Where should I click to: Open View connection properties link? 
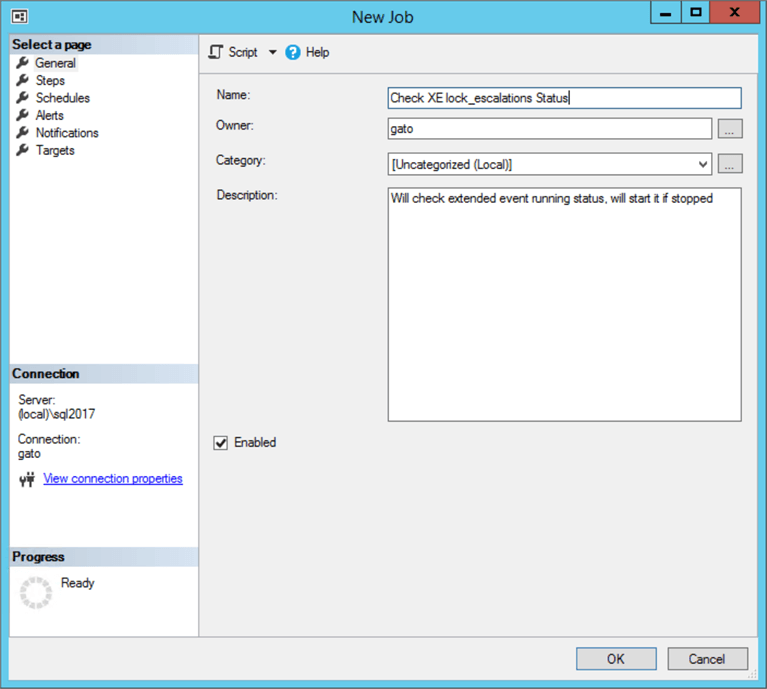tap(113, 479)
